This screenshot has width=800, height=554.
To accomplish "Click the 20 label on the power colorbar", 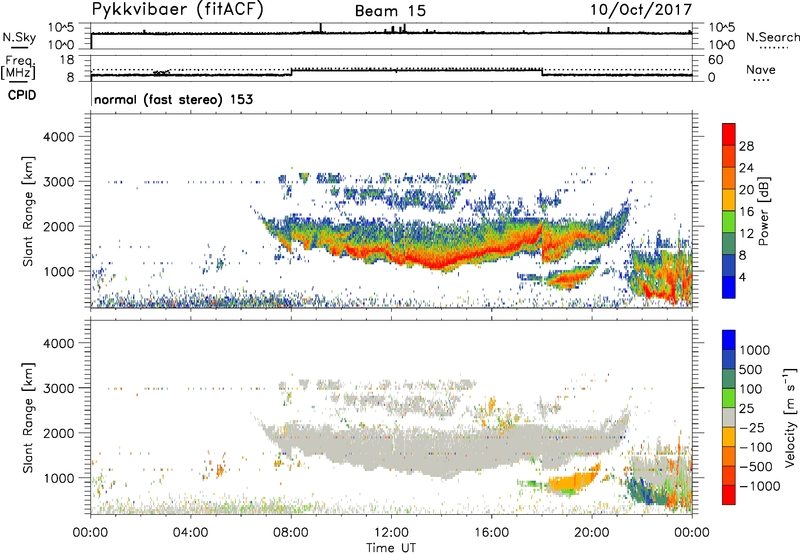I will pyautogui.click(x=746, y=190).
